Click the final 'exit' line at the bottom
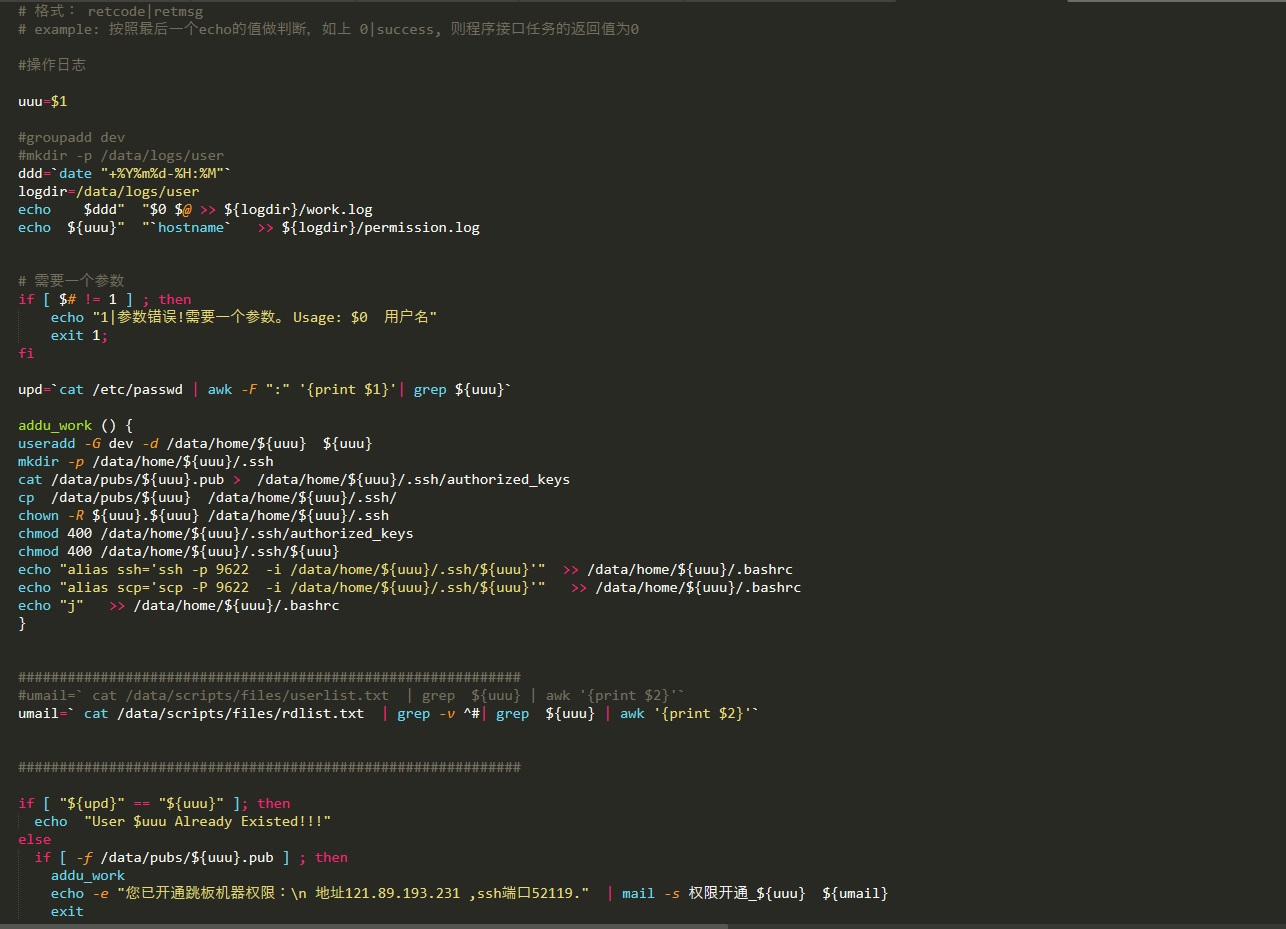 click(x=67, y=911)
